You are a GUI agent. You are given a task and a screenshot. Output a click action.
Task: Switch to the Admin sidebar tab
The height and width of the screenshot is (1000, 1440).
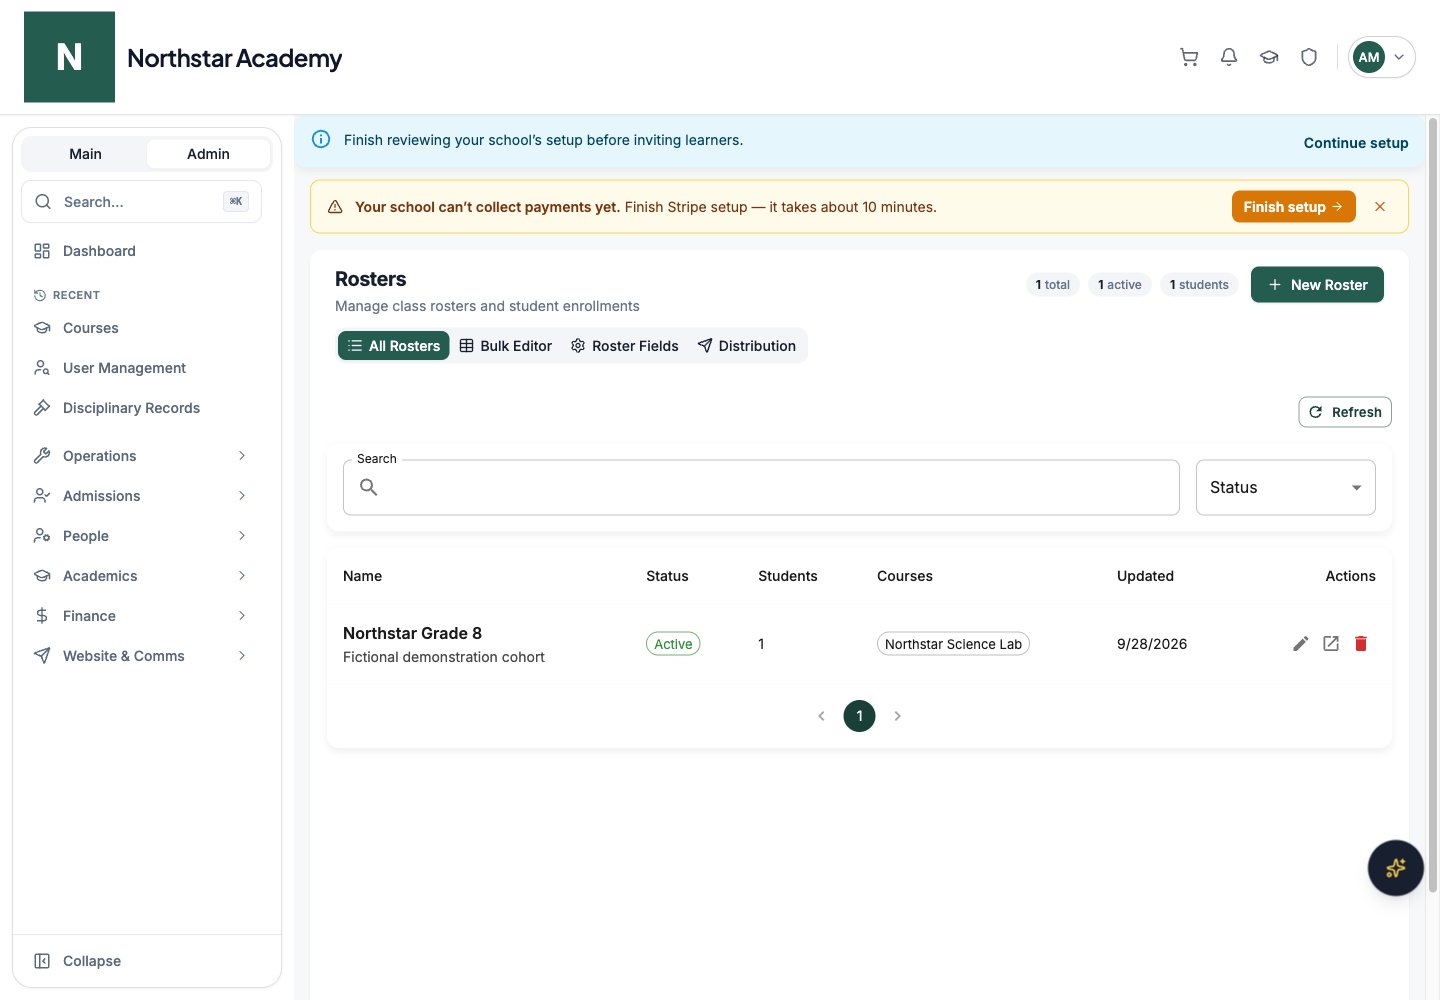click(x=208, y=154)
